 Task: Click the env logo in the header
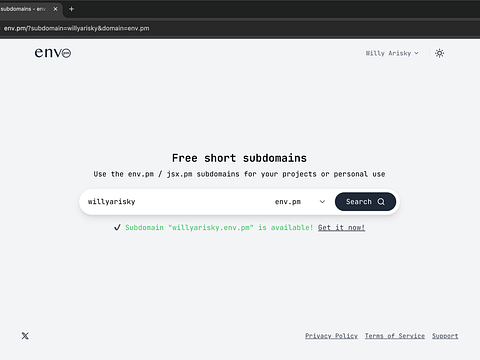click(x=53, y=53)
